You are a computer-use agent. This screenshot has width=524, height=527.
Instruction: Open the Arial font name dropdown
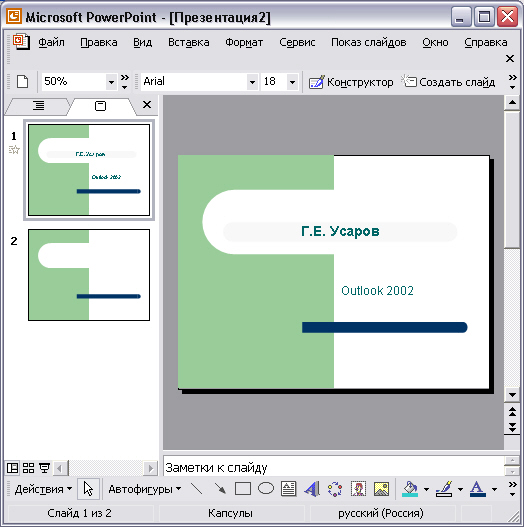coord(252,82)
